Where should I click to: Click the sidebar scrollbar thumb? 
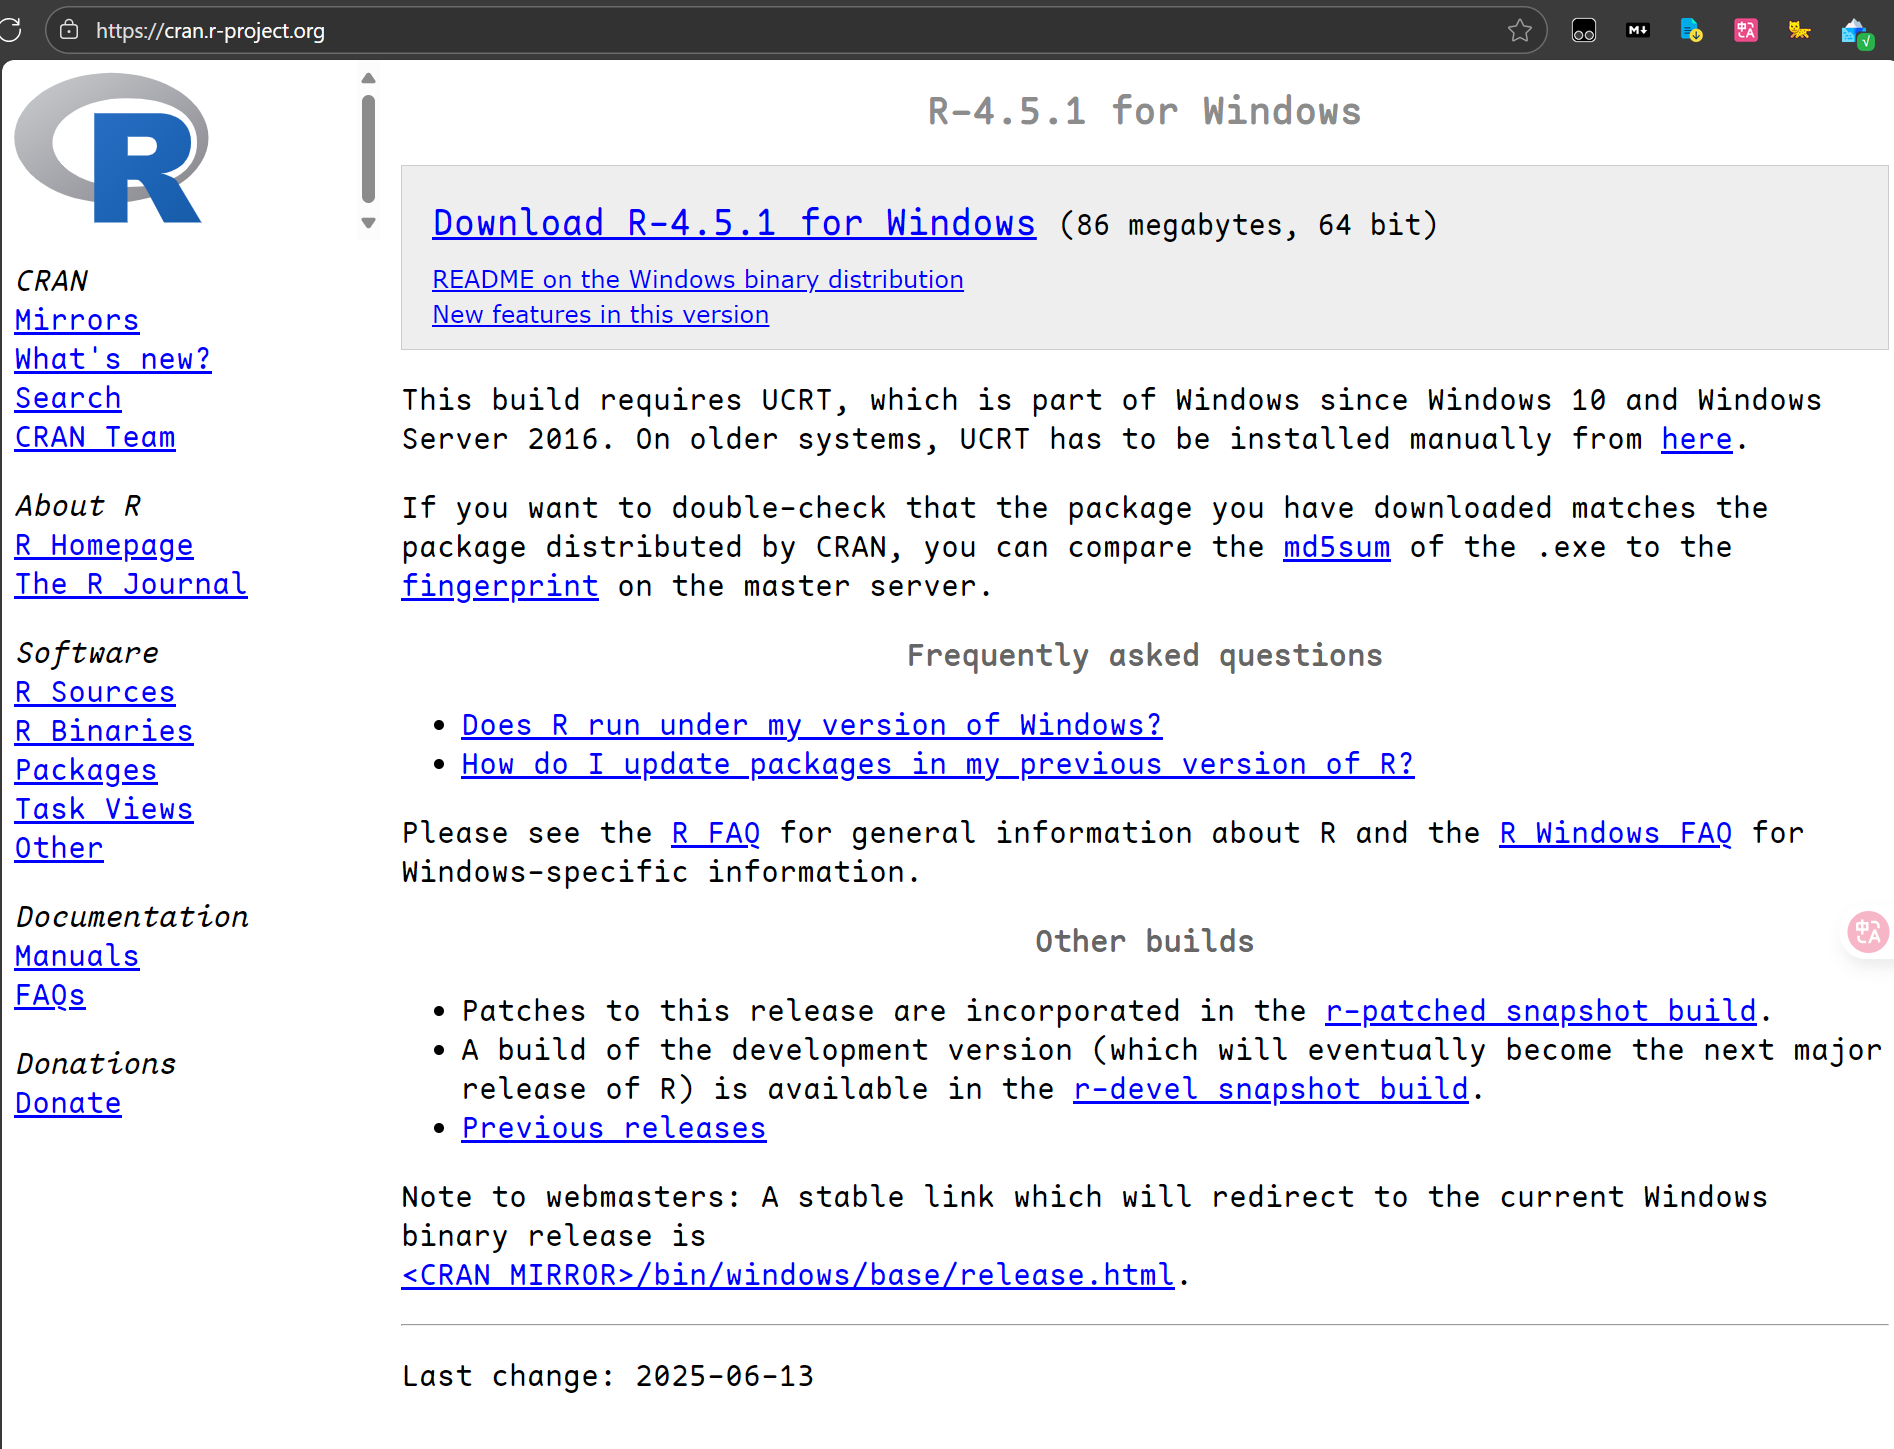368,149
